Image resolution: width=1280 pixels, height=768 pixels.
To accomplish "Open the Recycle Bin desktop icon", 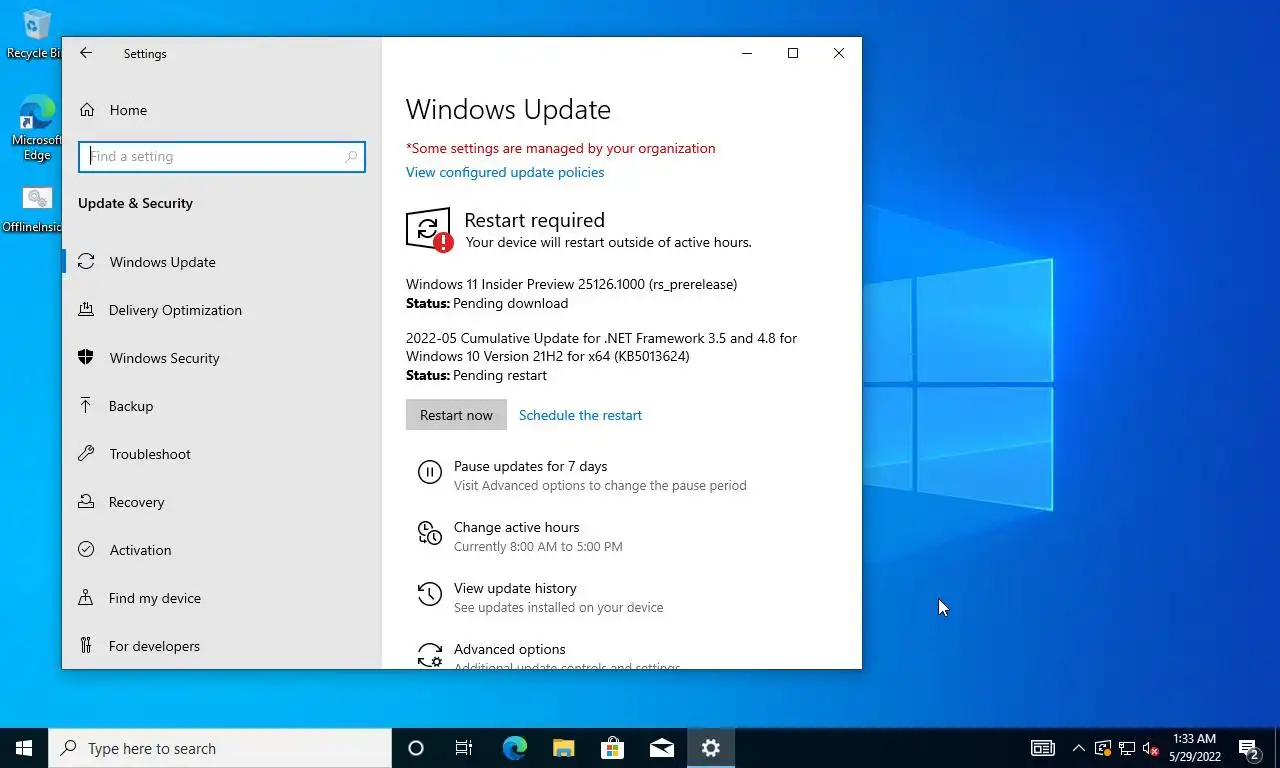I will (x=35, y=33).
